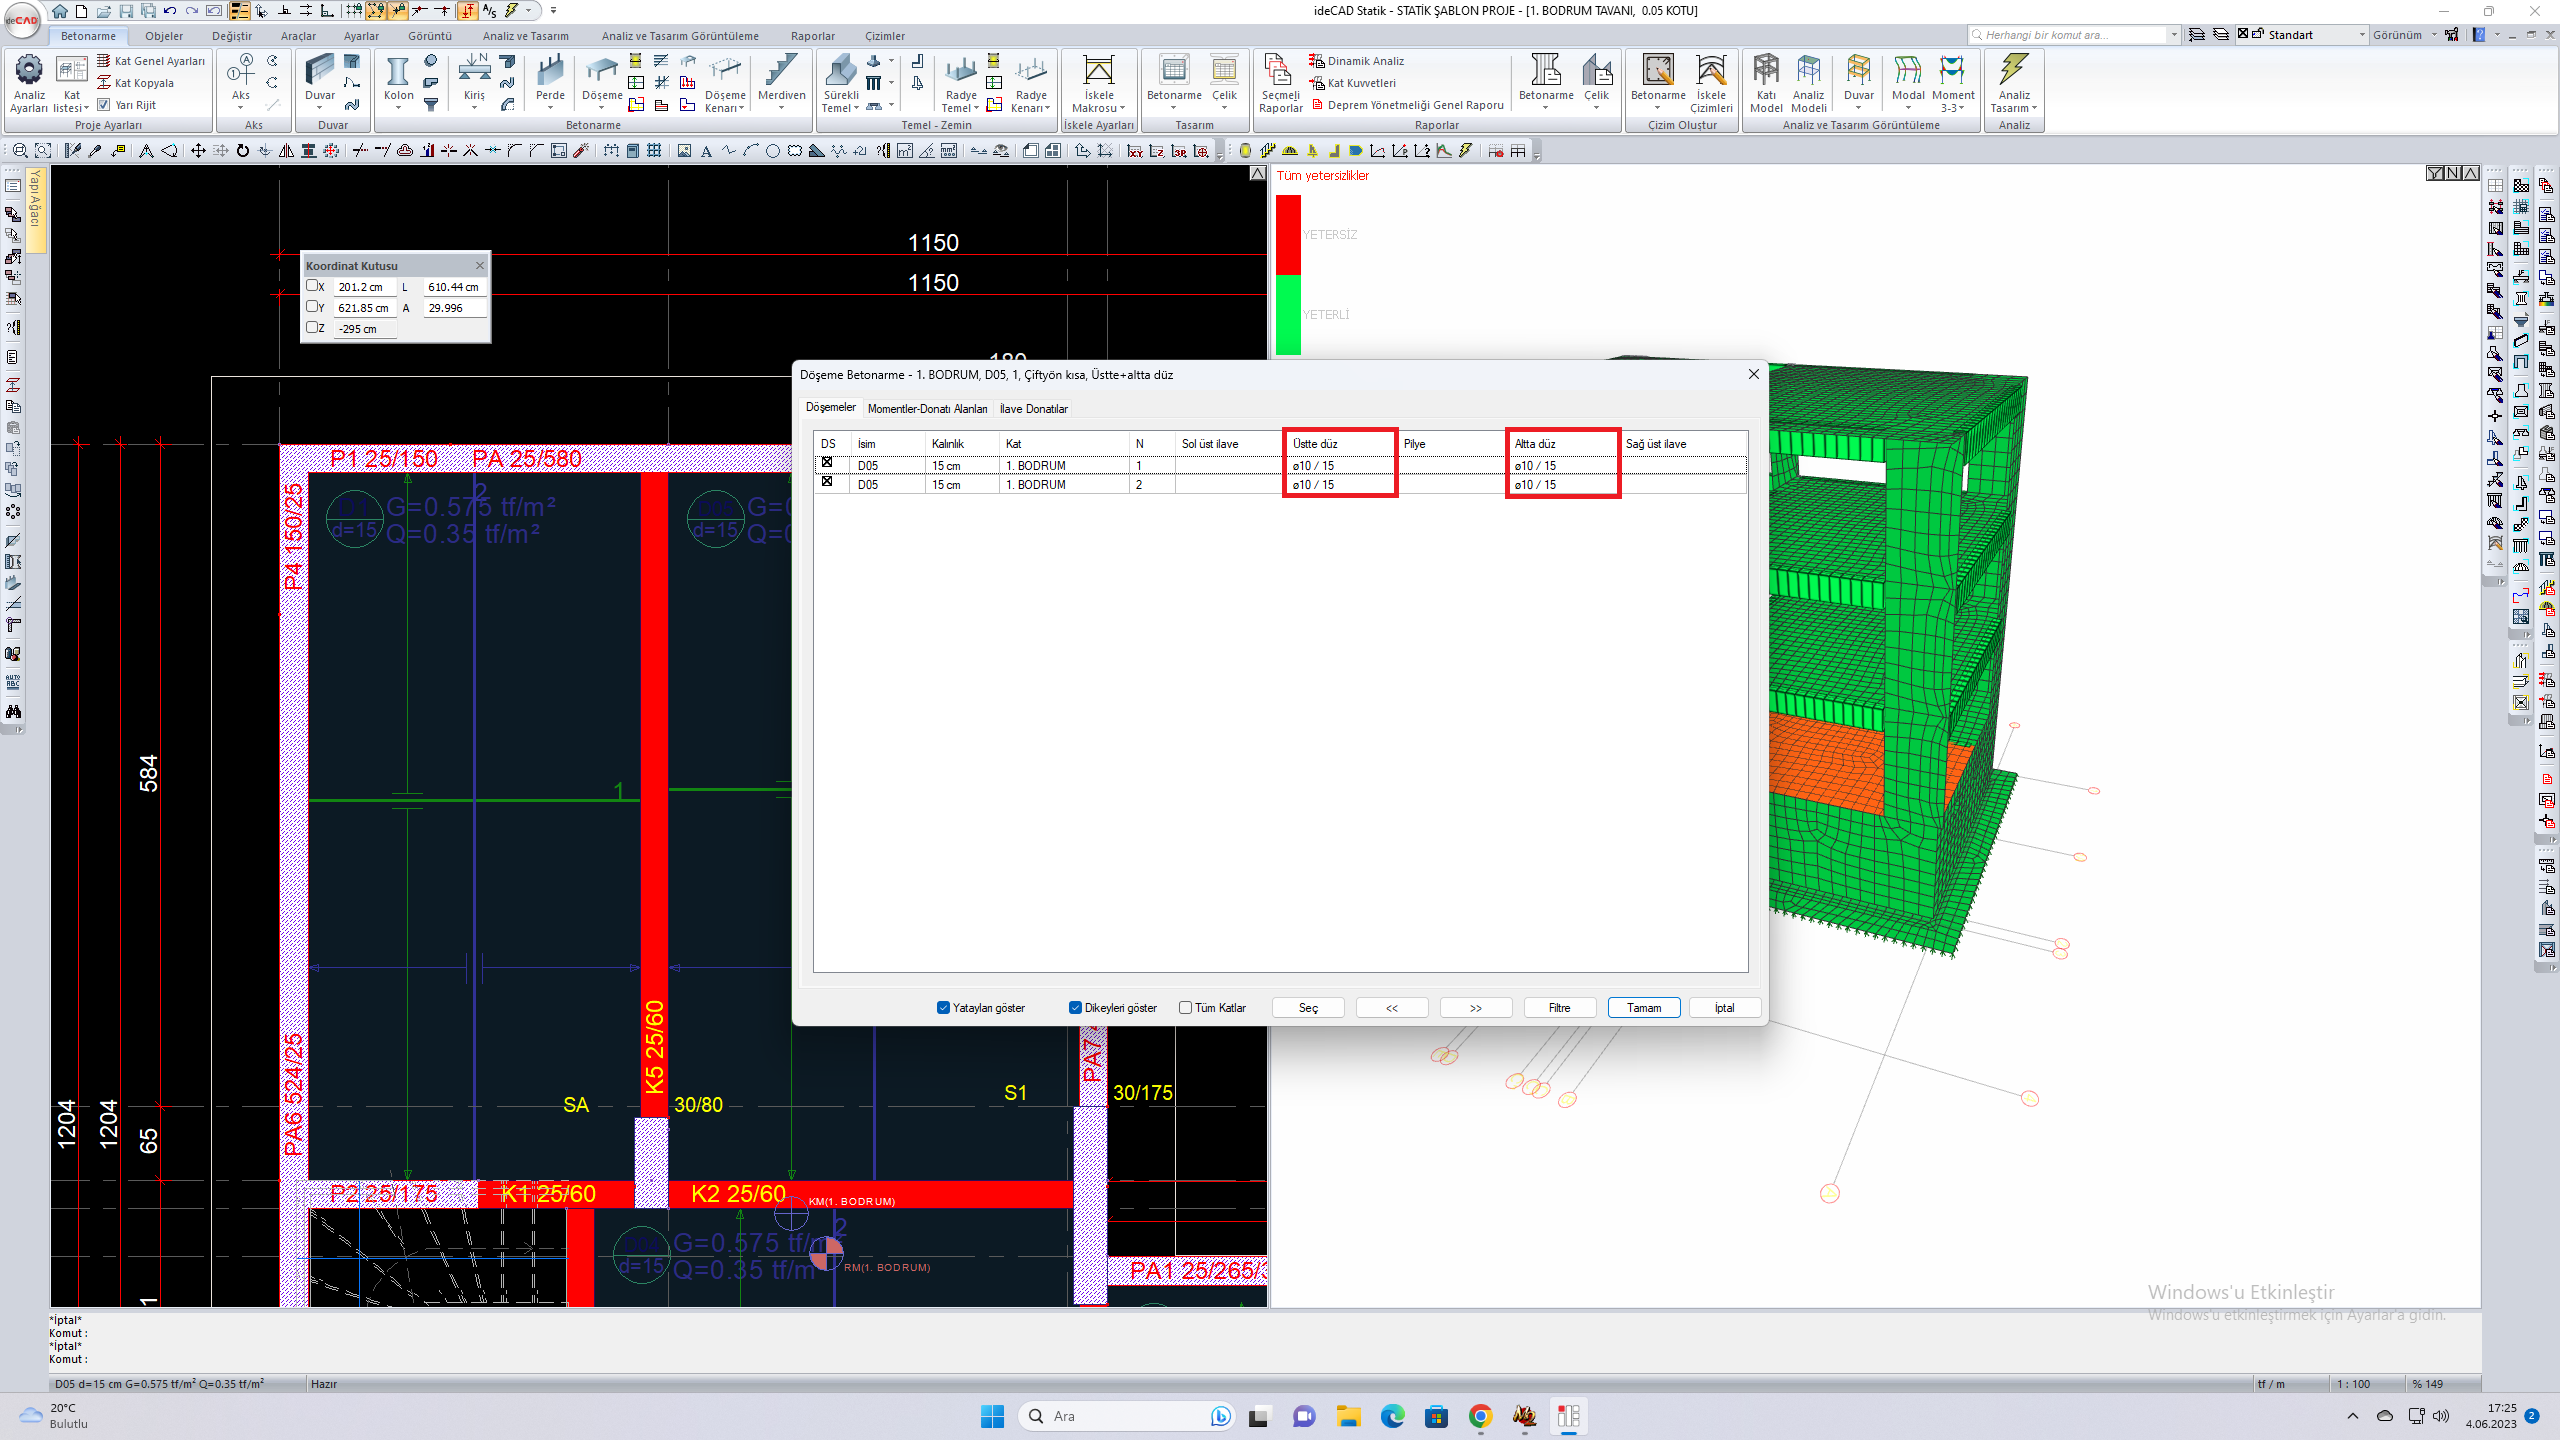Check the Z lock in Koordinat Kutusu
The height and width of the screenshot is (1440, 2560).
pos(312,327)
